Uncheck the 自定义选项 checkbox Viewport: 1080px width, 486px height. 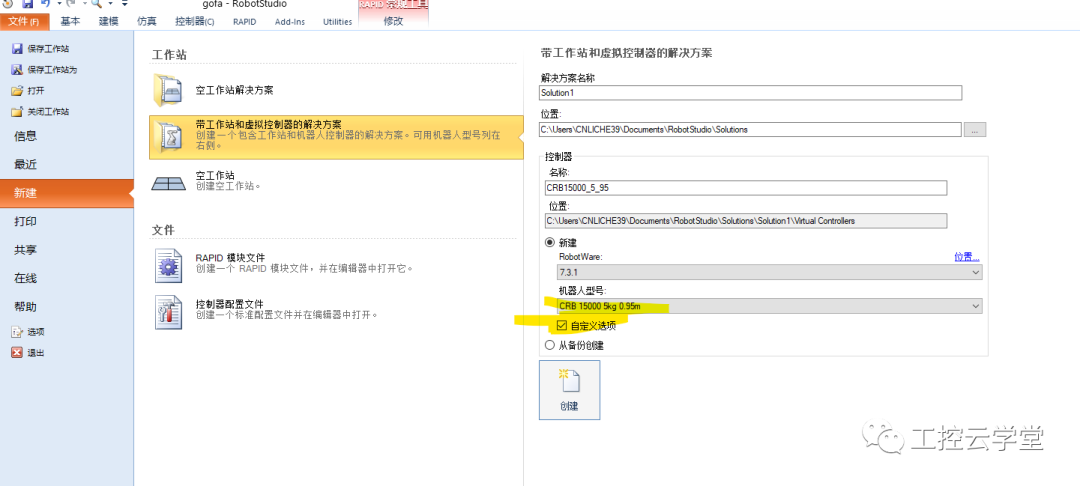click(561, 326)
